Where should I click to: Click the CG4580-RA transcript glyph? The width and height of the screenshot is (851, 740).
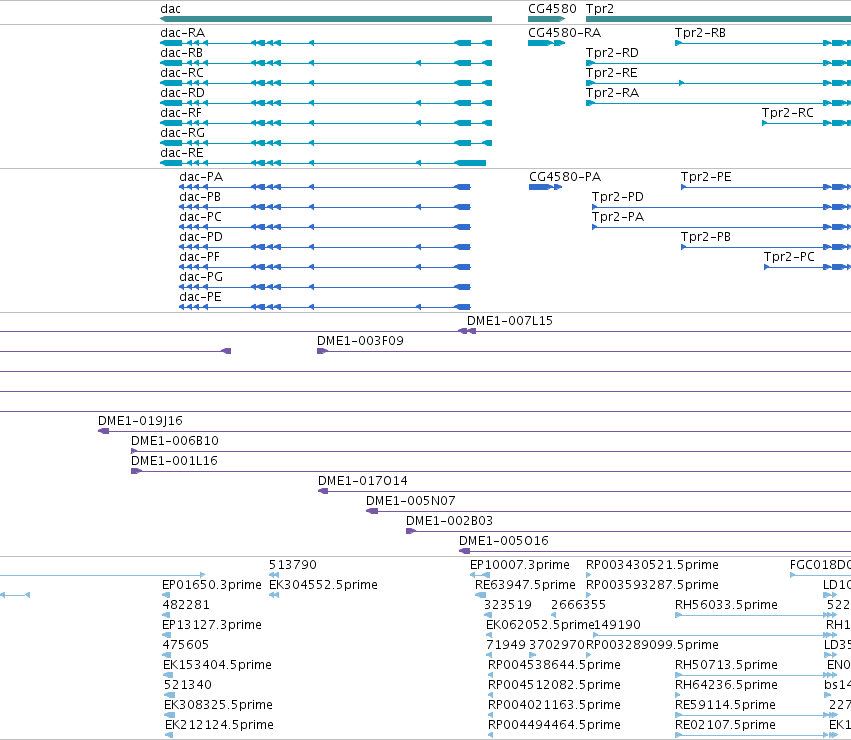[547, 43]
